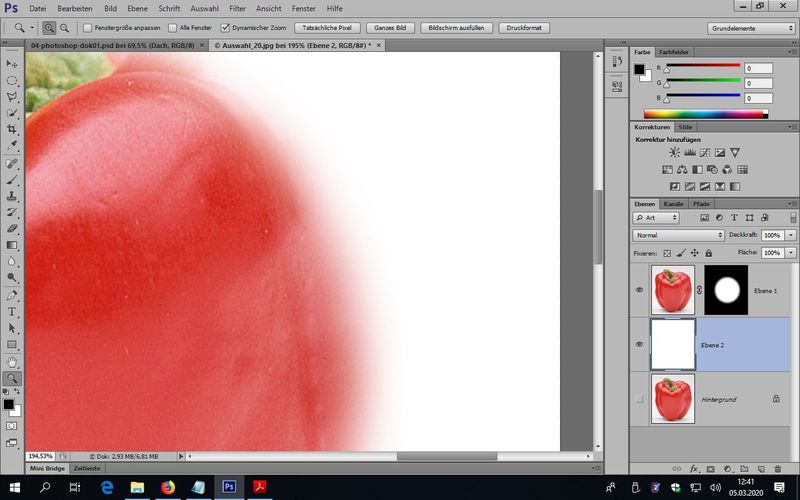
Task: Select the Crop tool in the toolbox
Action: point(13,130)
